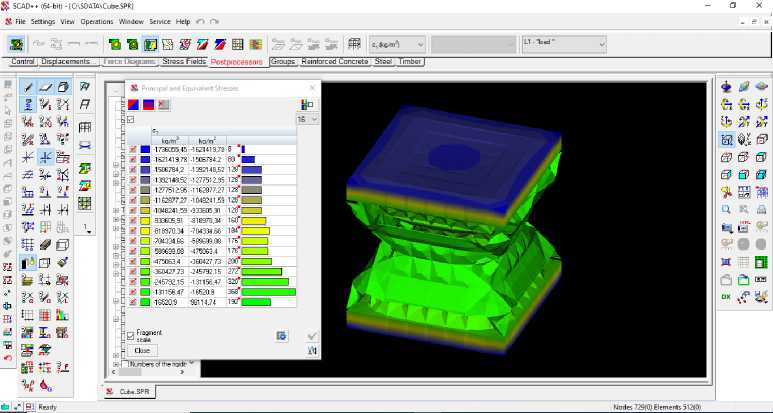Toggle the Numbers of the nodes checkbox
This screenshot has width=773, height=413.
[x=125, y=364]
